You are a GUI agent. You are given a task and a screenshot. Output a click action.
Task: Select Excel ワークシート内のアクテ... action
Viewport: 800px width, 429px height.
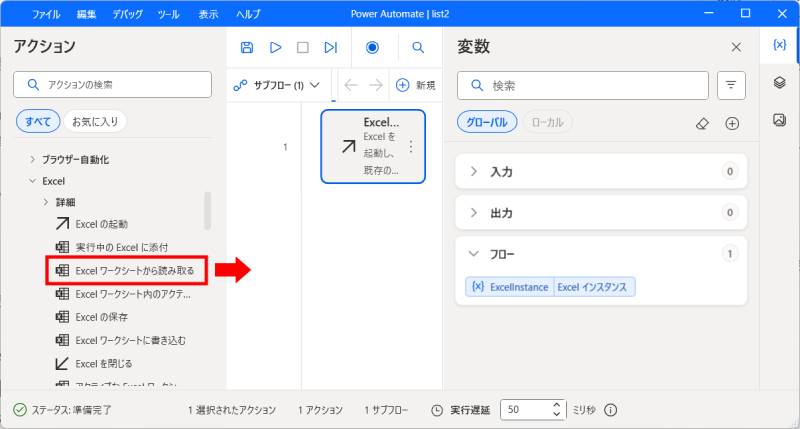123,294
